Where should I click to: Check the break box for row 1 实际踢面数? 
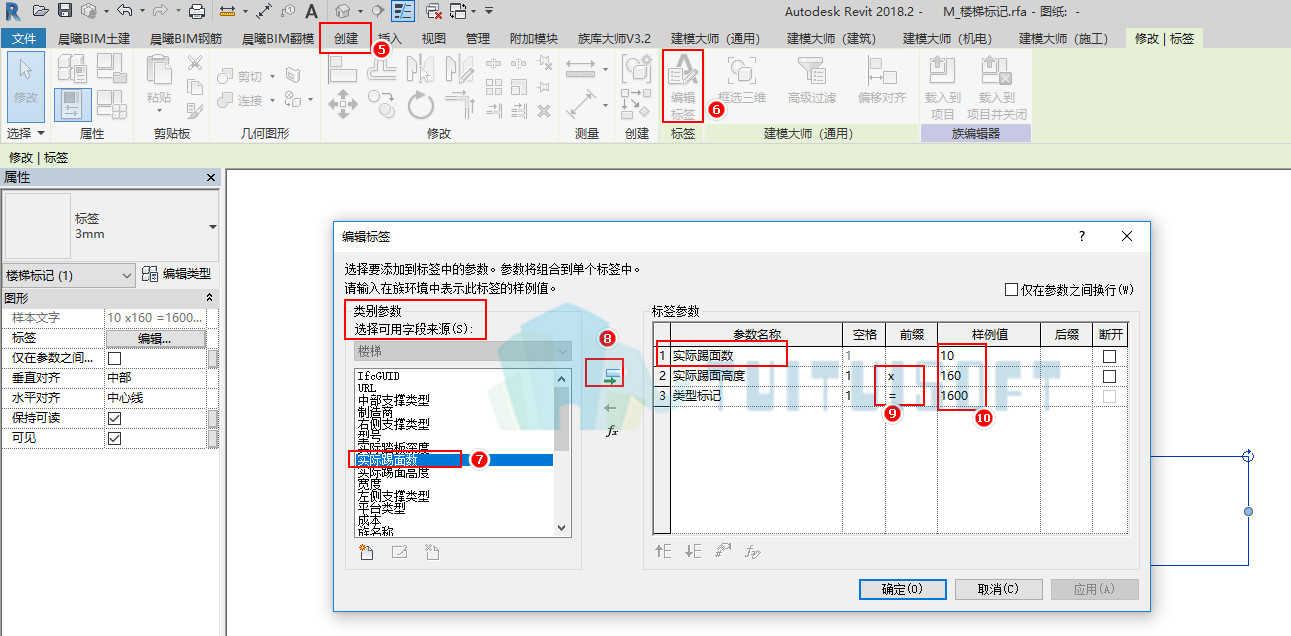point(1109,356)
